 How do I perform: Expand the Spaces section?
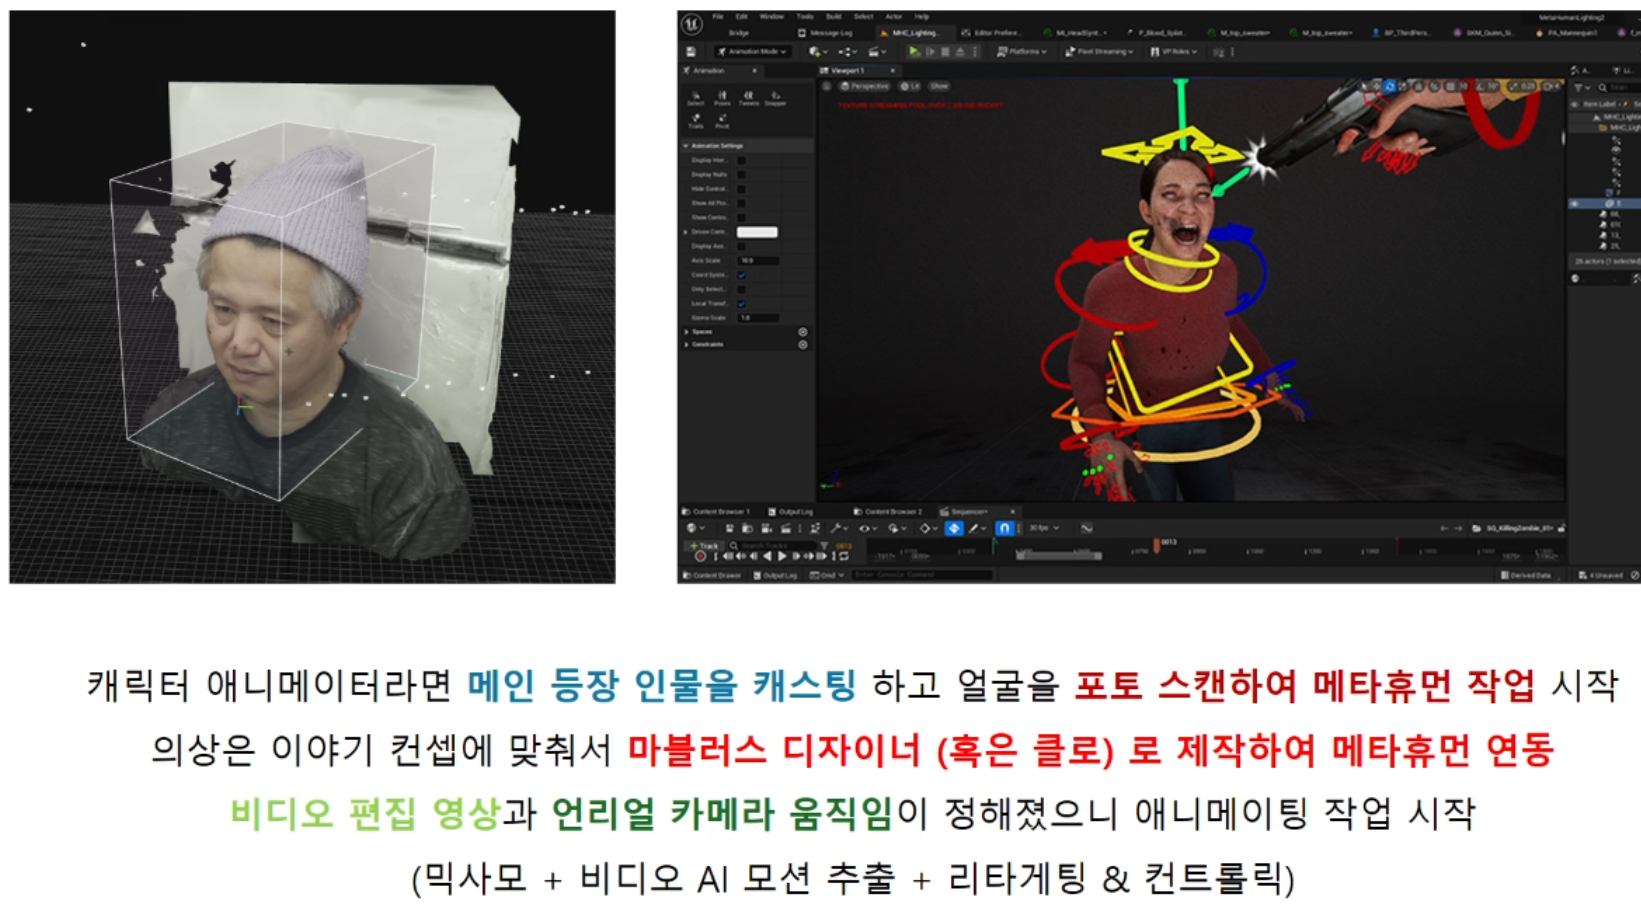click(x=686, y=331)
